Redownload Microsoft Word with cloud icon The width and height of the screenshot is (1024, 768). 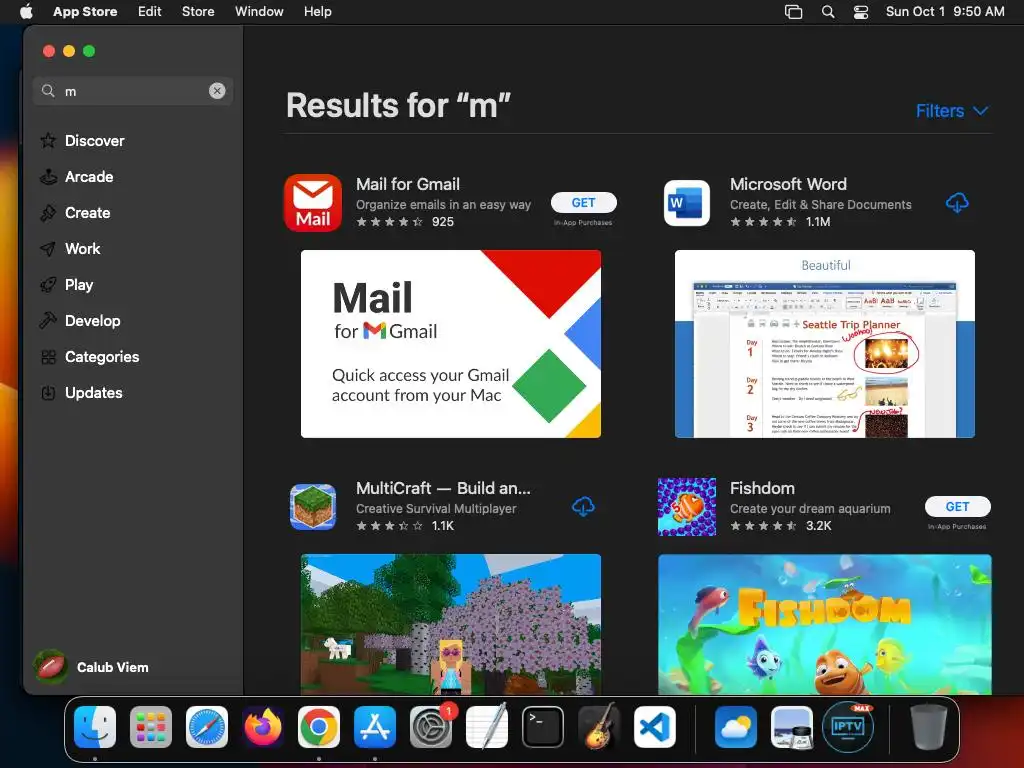point(957,203)
